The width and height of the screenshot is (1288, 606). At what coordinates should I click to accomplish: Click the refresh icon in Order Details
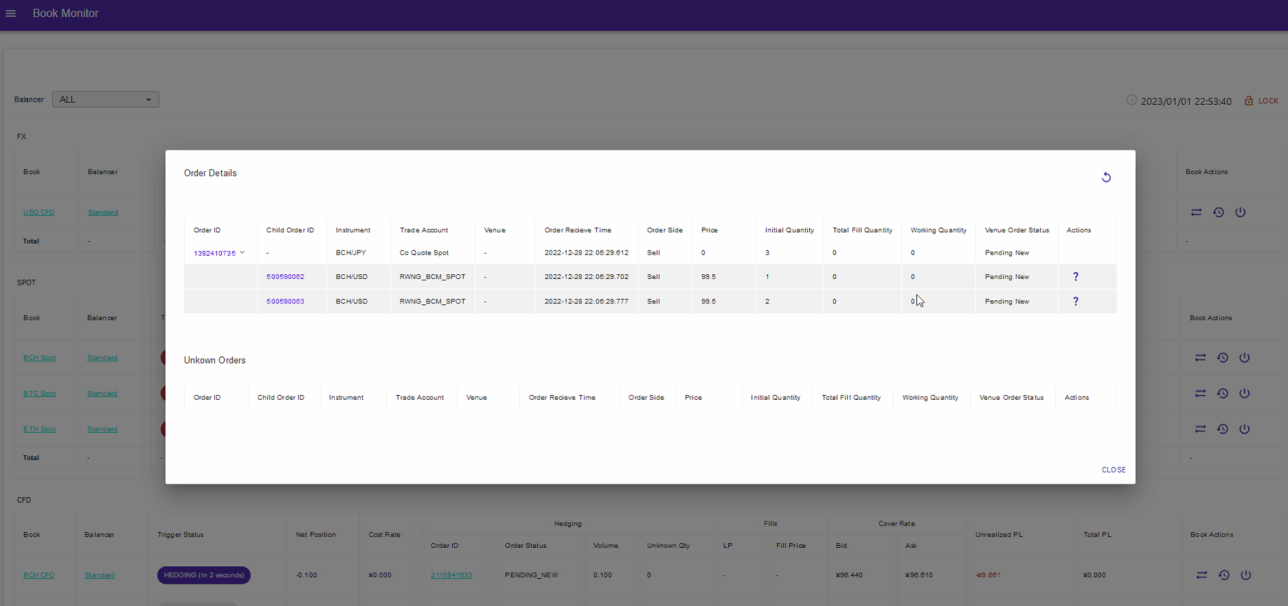tap(1106, 177)
